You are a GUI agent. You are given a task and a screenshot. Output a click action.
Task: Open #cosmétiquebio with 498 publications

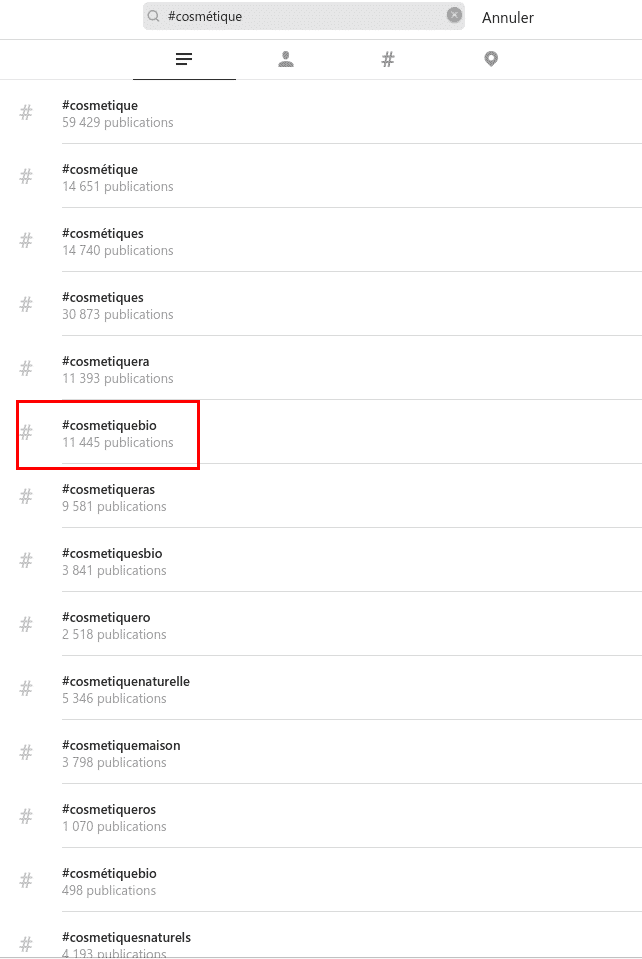click(x=109, y=881)
